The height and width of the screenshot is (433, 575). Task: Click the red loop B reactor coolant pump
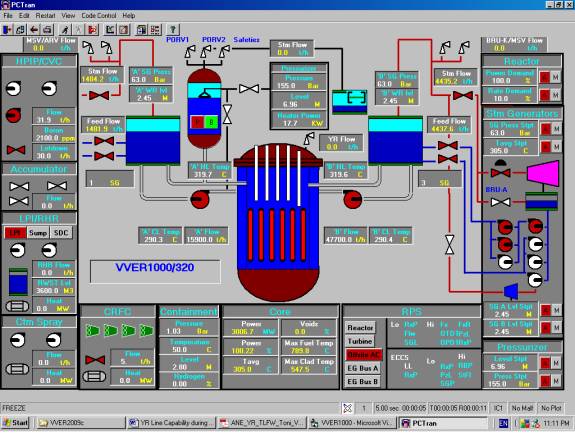coord(353,199)
